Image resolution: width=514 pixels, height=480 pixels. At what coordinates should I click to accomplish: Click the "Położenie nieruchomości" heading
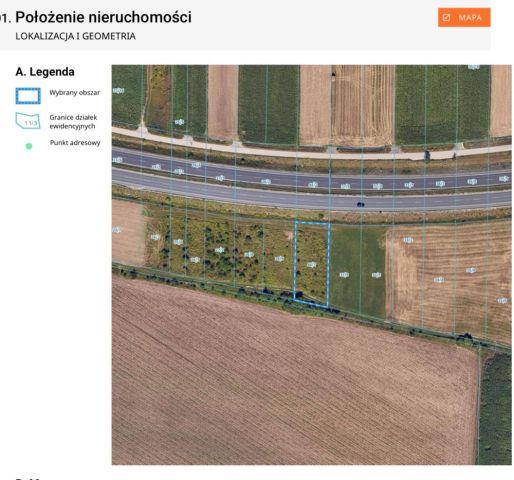[103, 17]
